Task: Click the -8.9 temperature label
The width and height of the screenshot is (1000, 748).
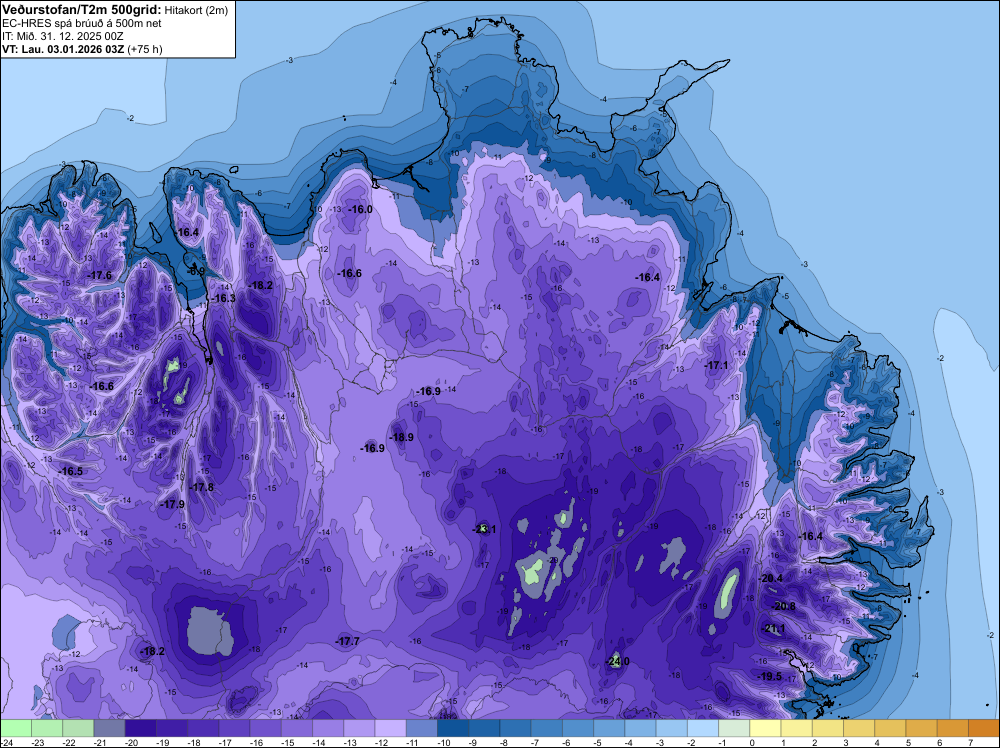Action: [195, 272]
